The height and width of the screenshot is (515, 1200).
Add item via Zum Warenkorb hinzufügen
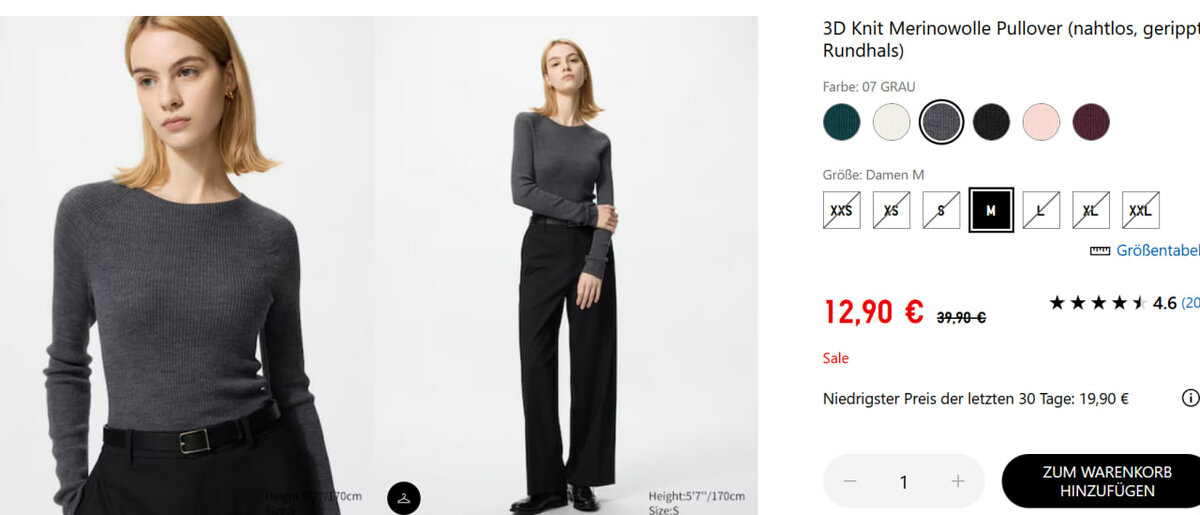coord(1100,482)
